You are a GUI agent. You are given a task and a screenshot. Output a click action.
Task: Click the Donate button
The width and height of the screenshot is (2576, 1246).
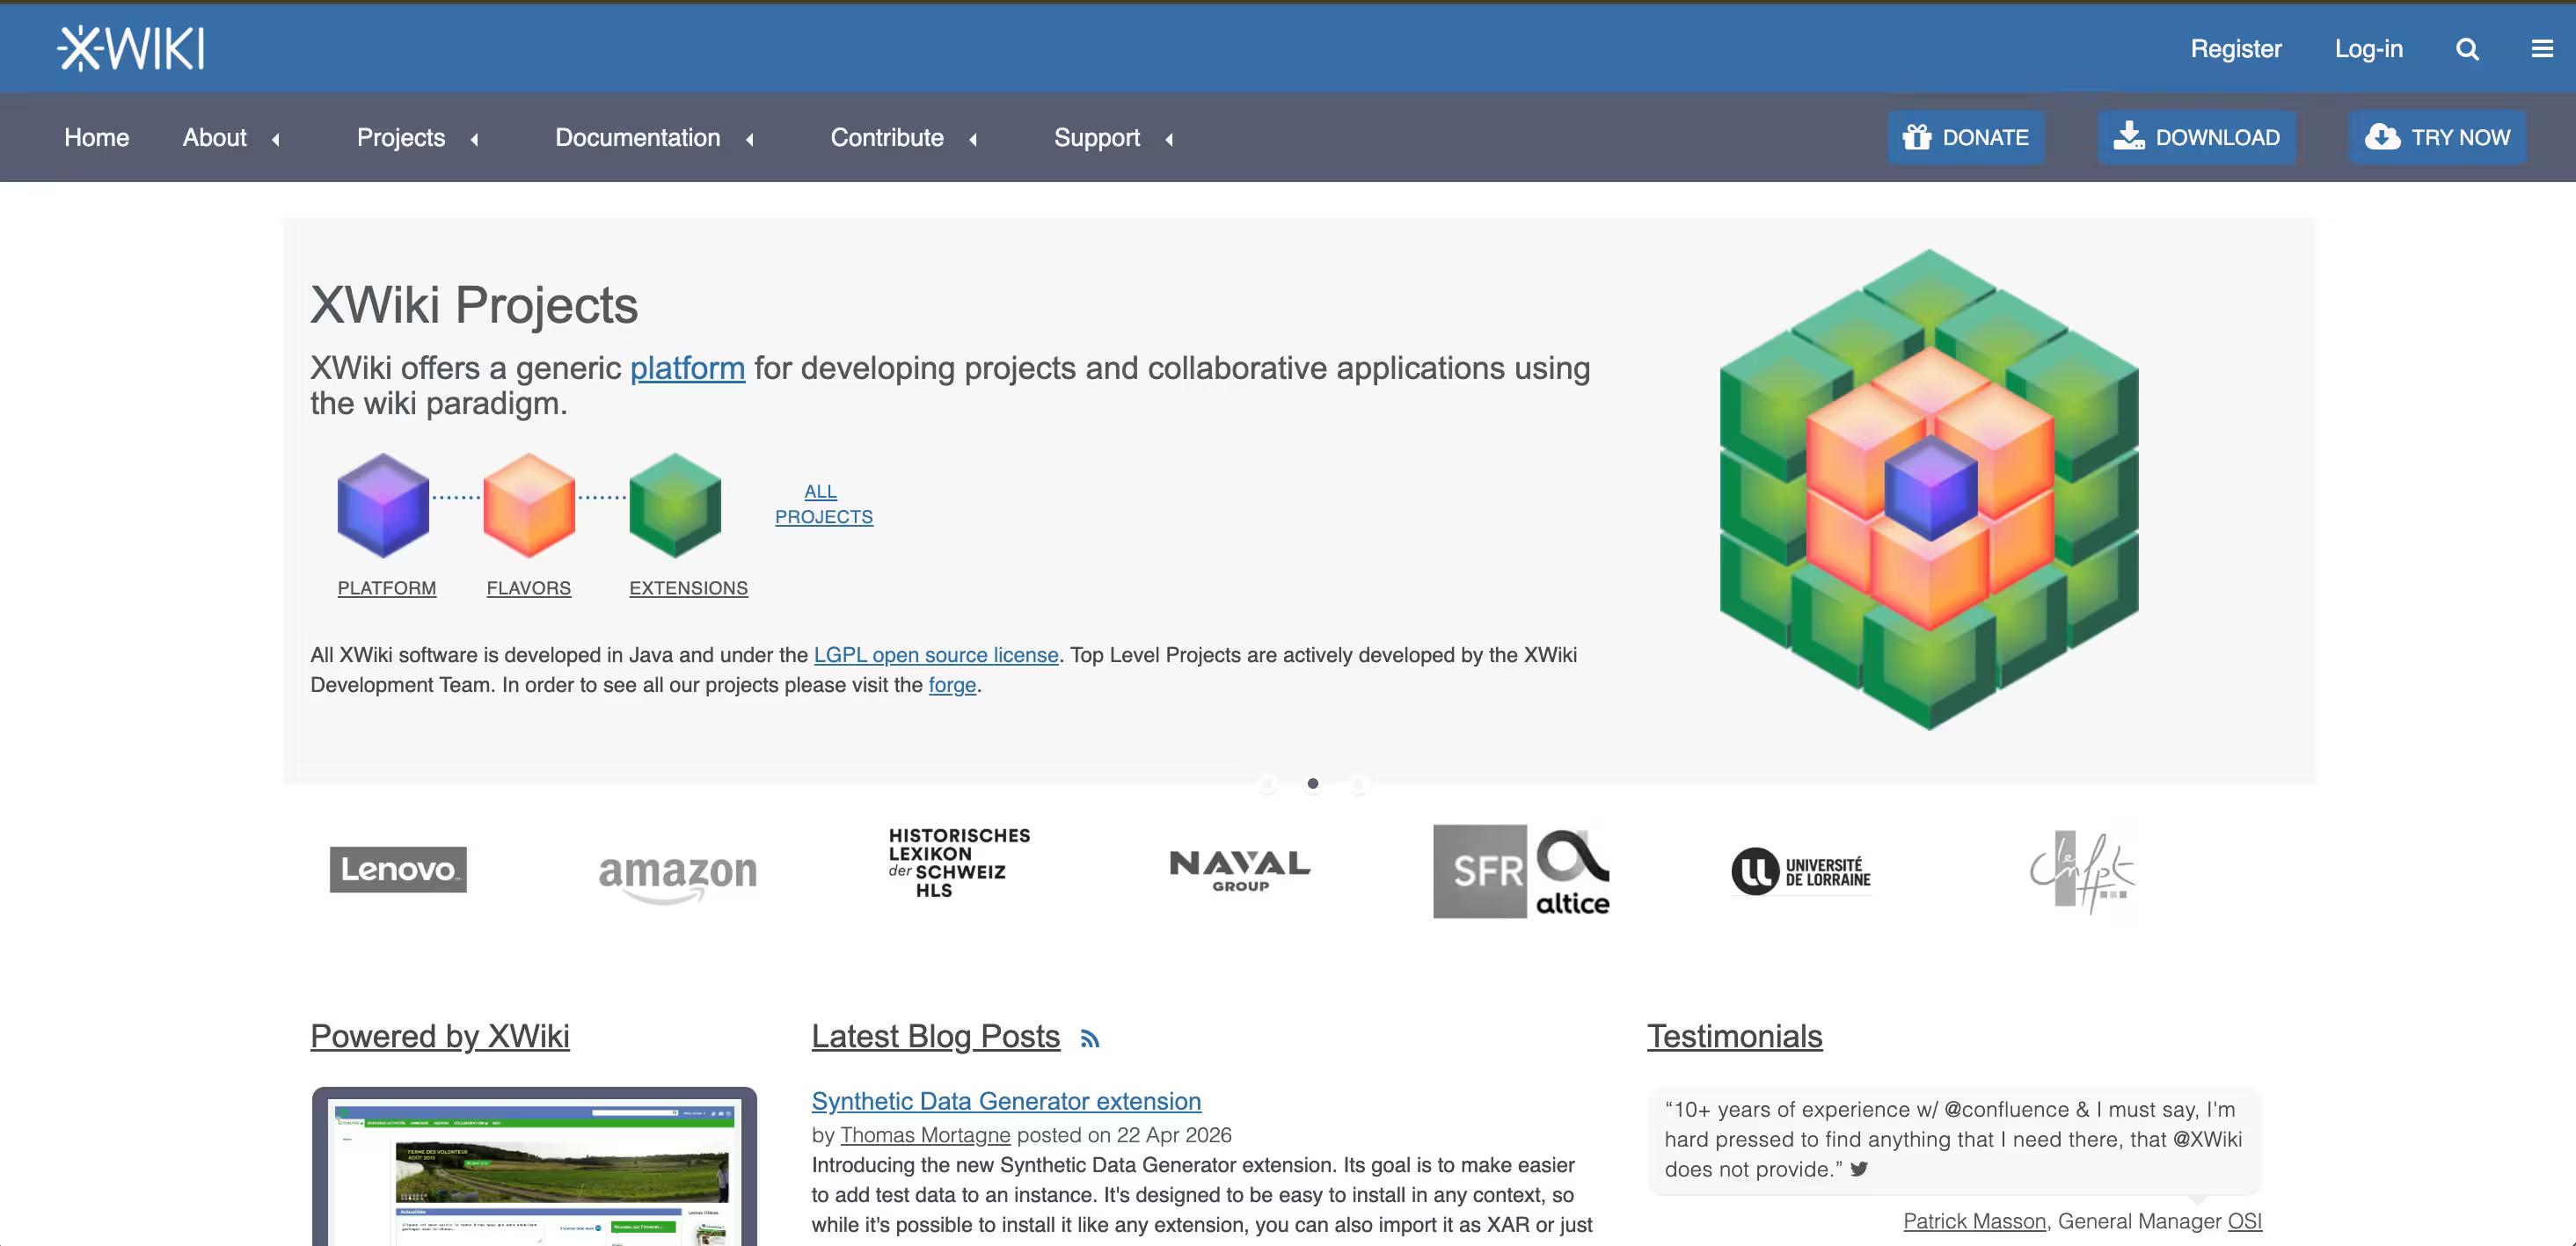coord(1966,137)
